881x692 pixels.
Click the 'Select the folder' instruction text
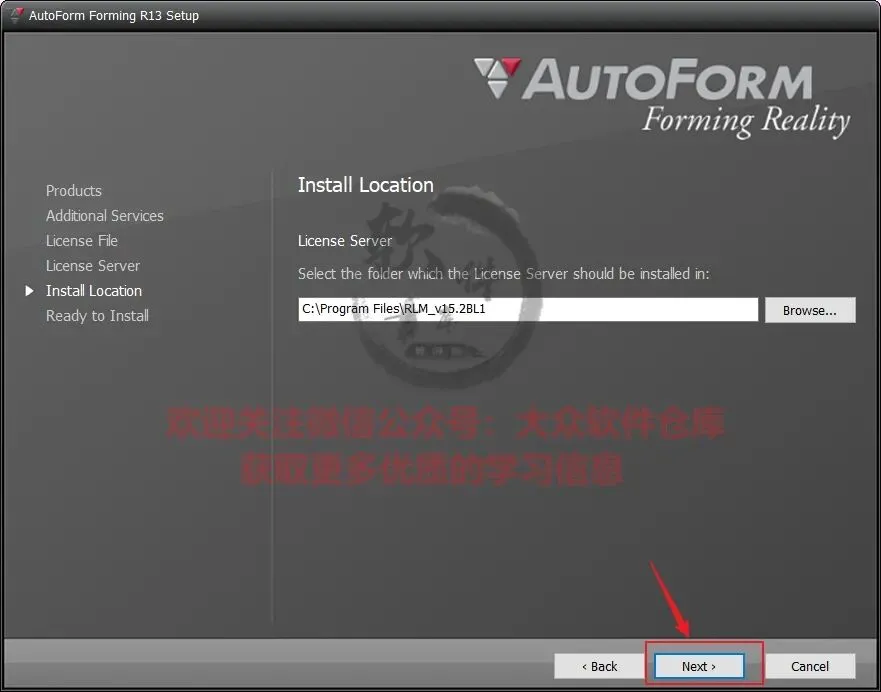[504, 274]
